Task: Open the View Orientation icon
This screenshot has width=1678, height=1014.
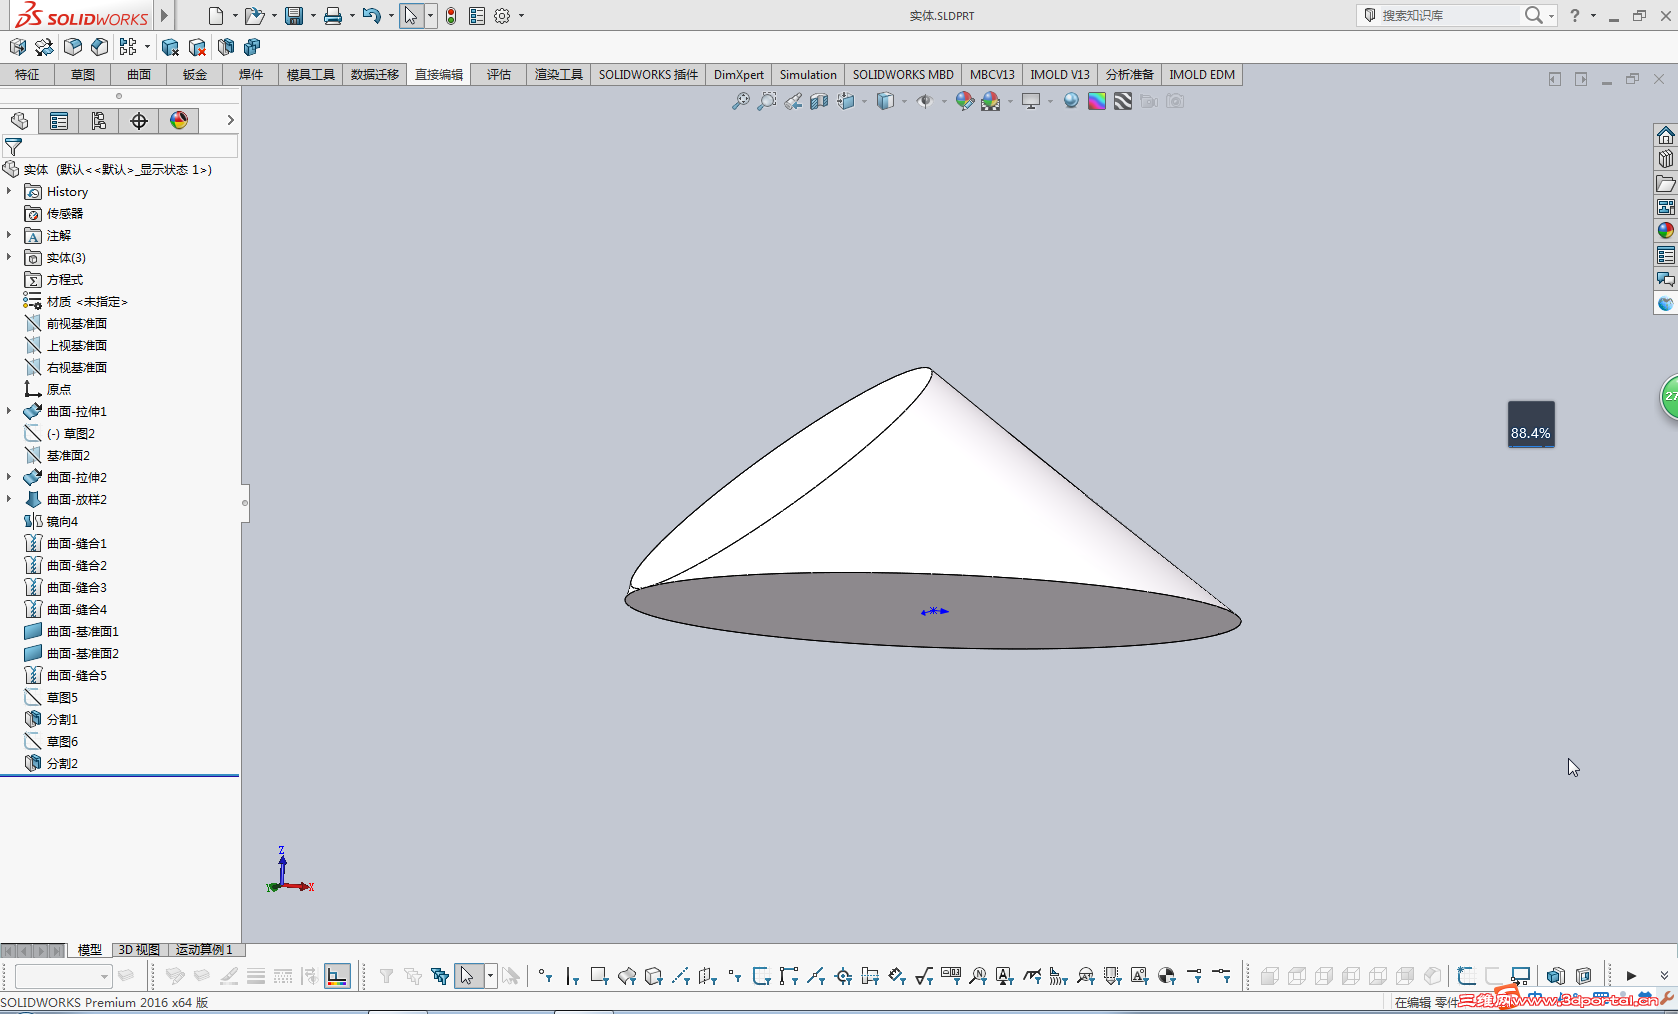Action: click(846, 101)
